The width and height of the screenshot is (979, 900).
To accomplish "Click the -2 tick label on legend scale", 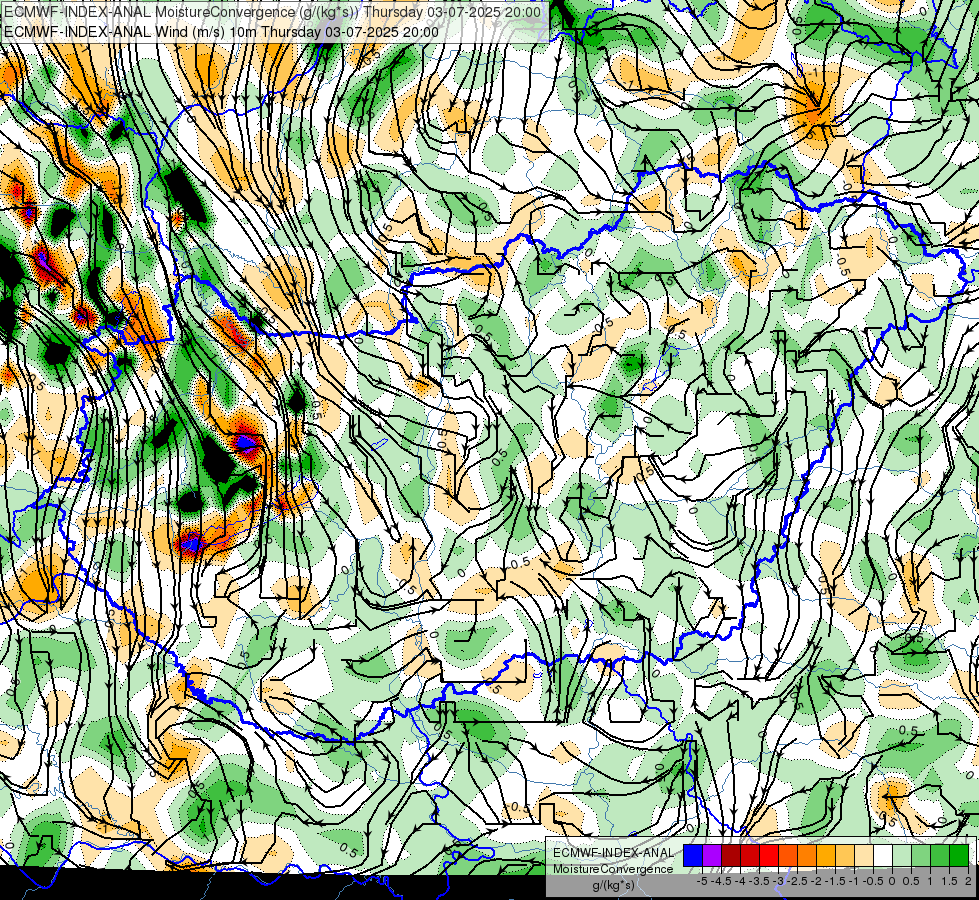I will [816, 881].
